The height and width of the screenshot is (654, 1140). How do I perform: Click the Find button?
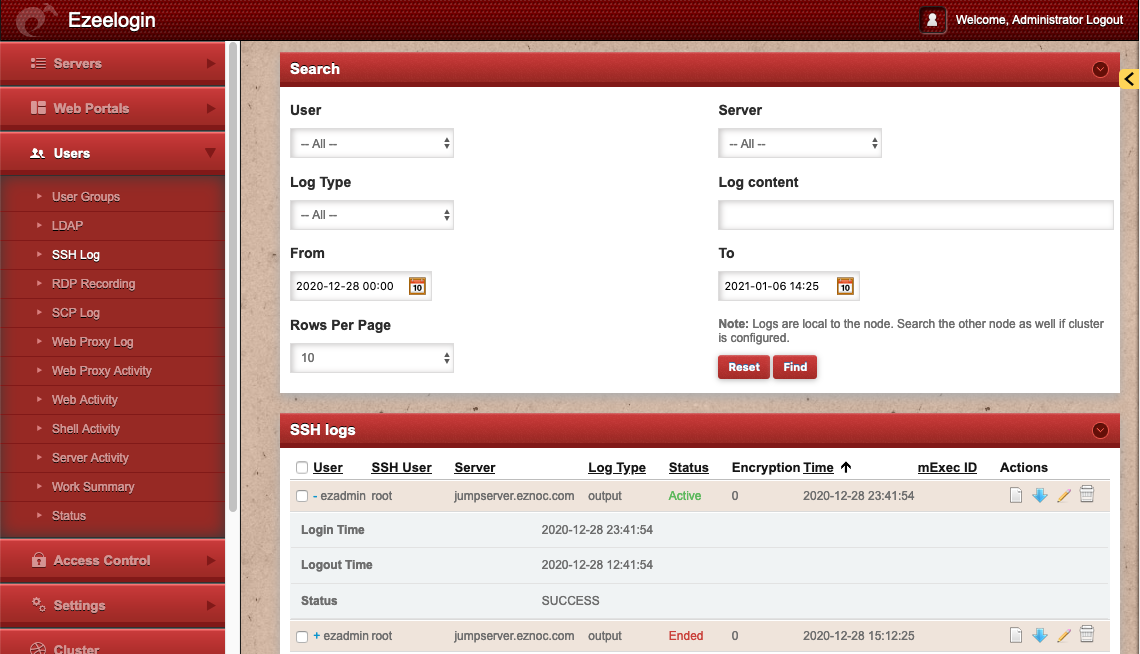pos(795,367)
